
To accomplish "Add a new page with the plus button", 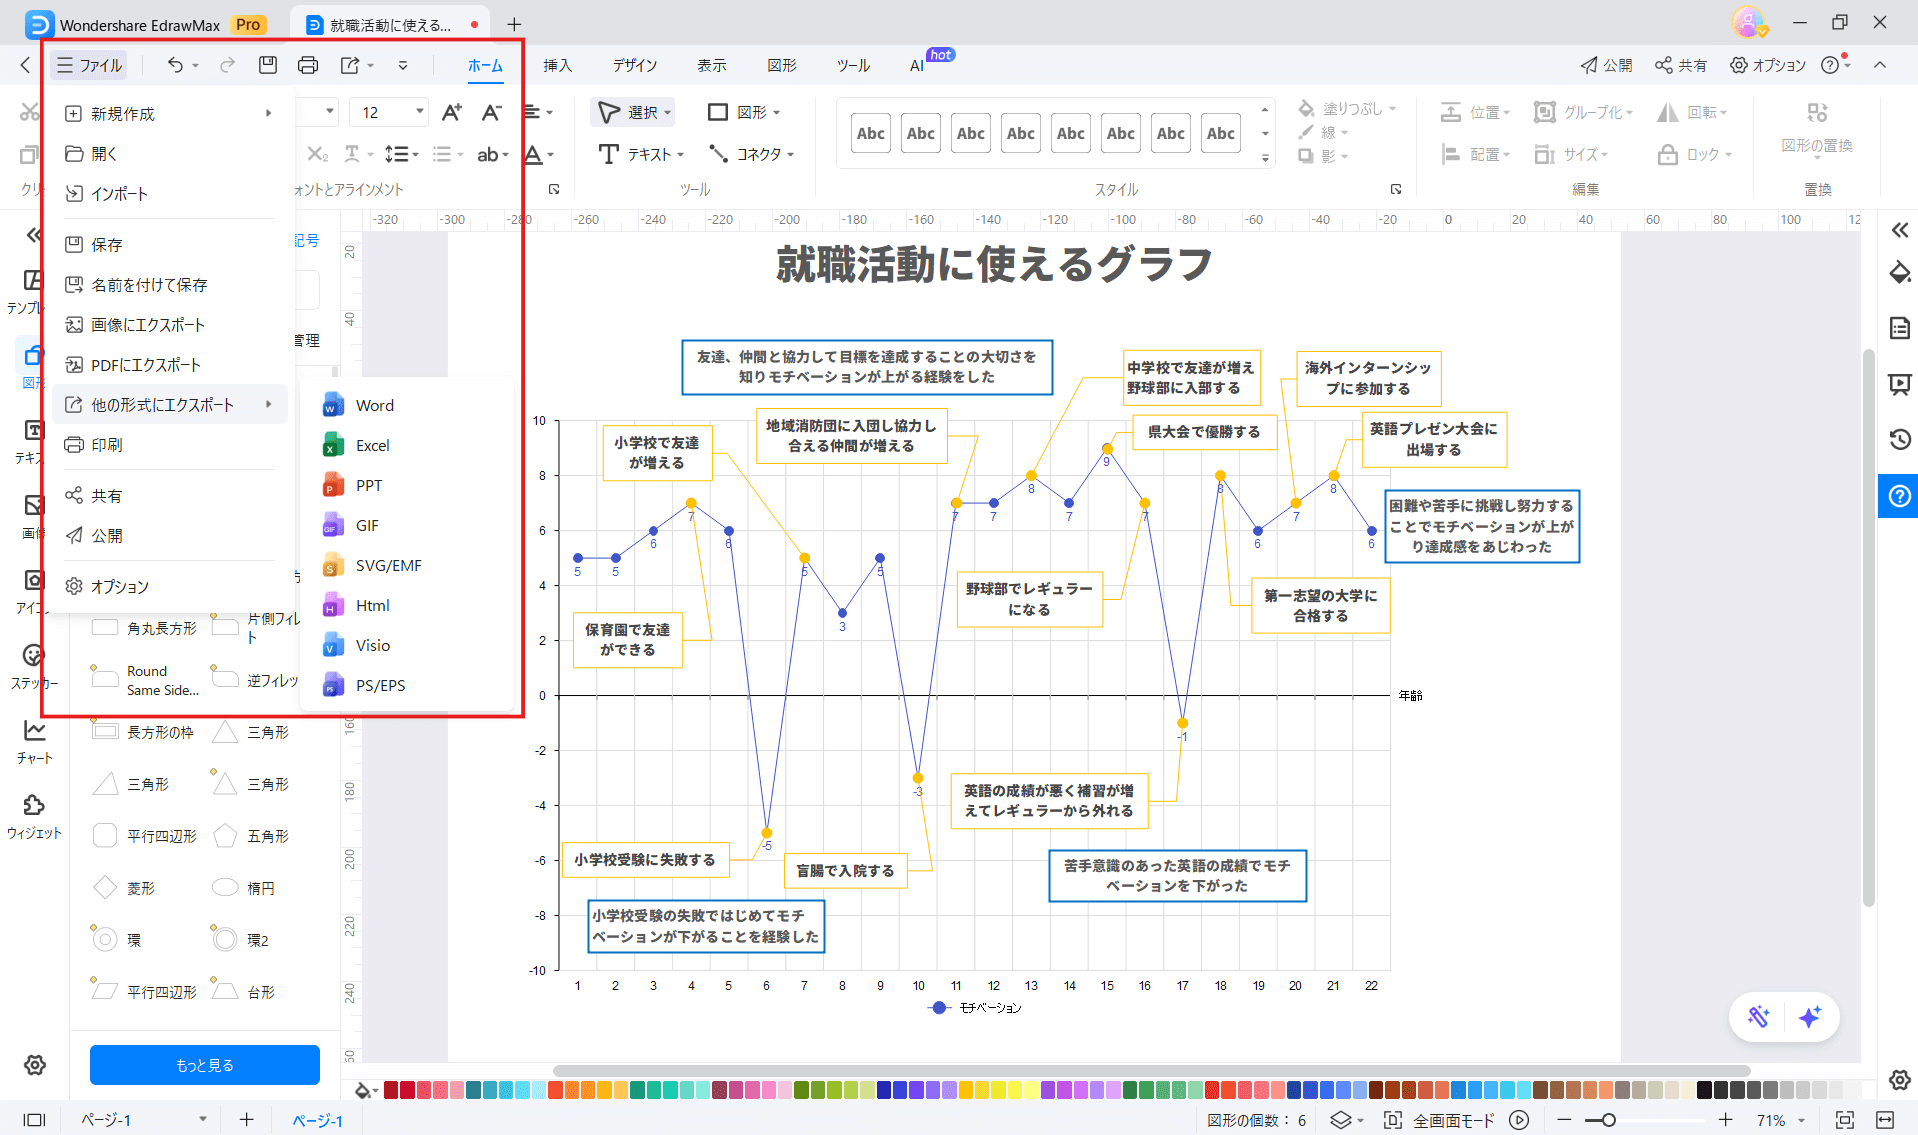I will coord(246,1119).
